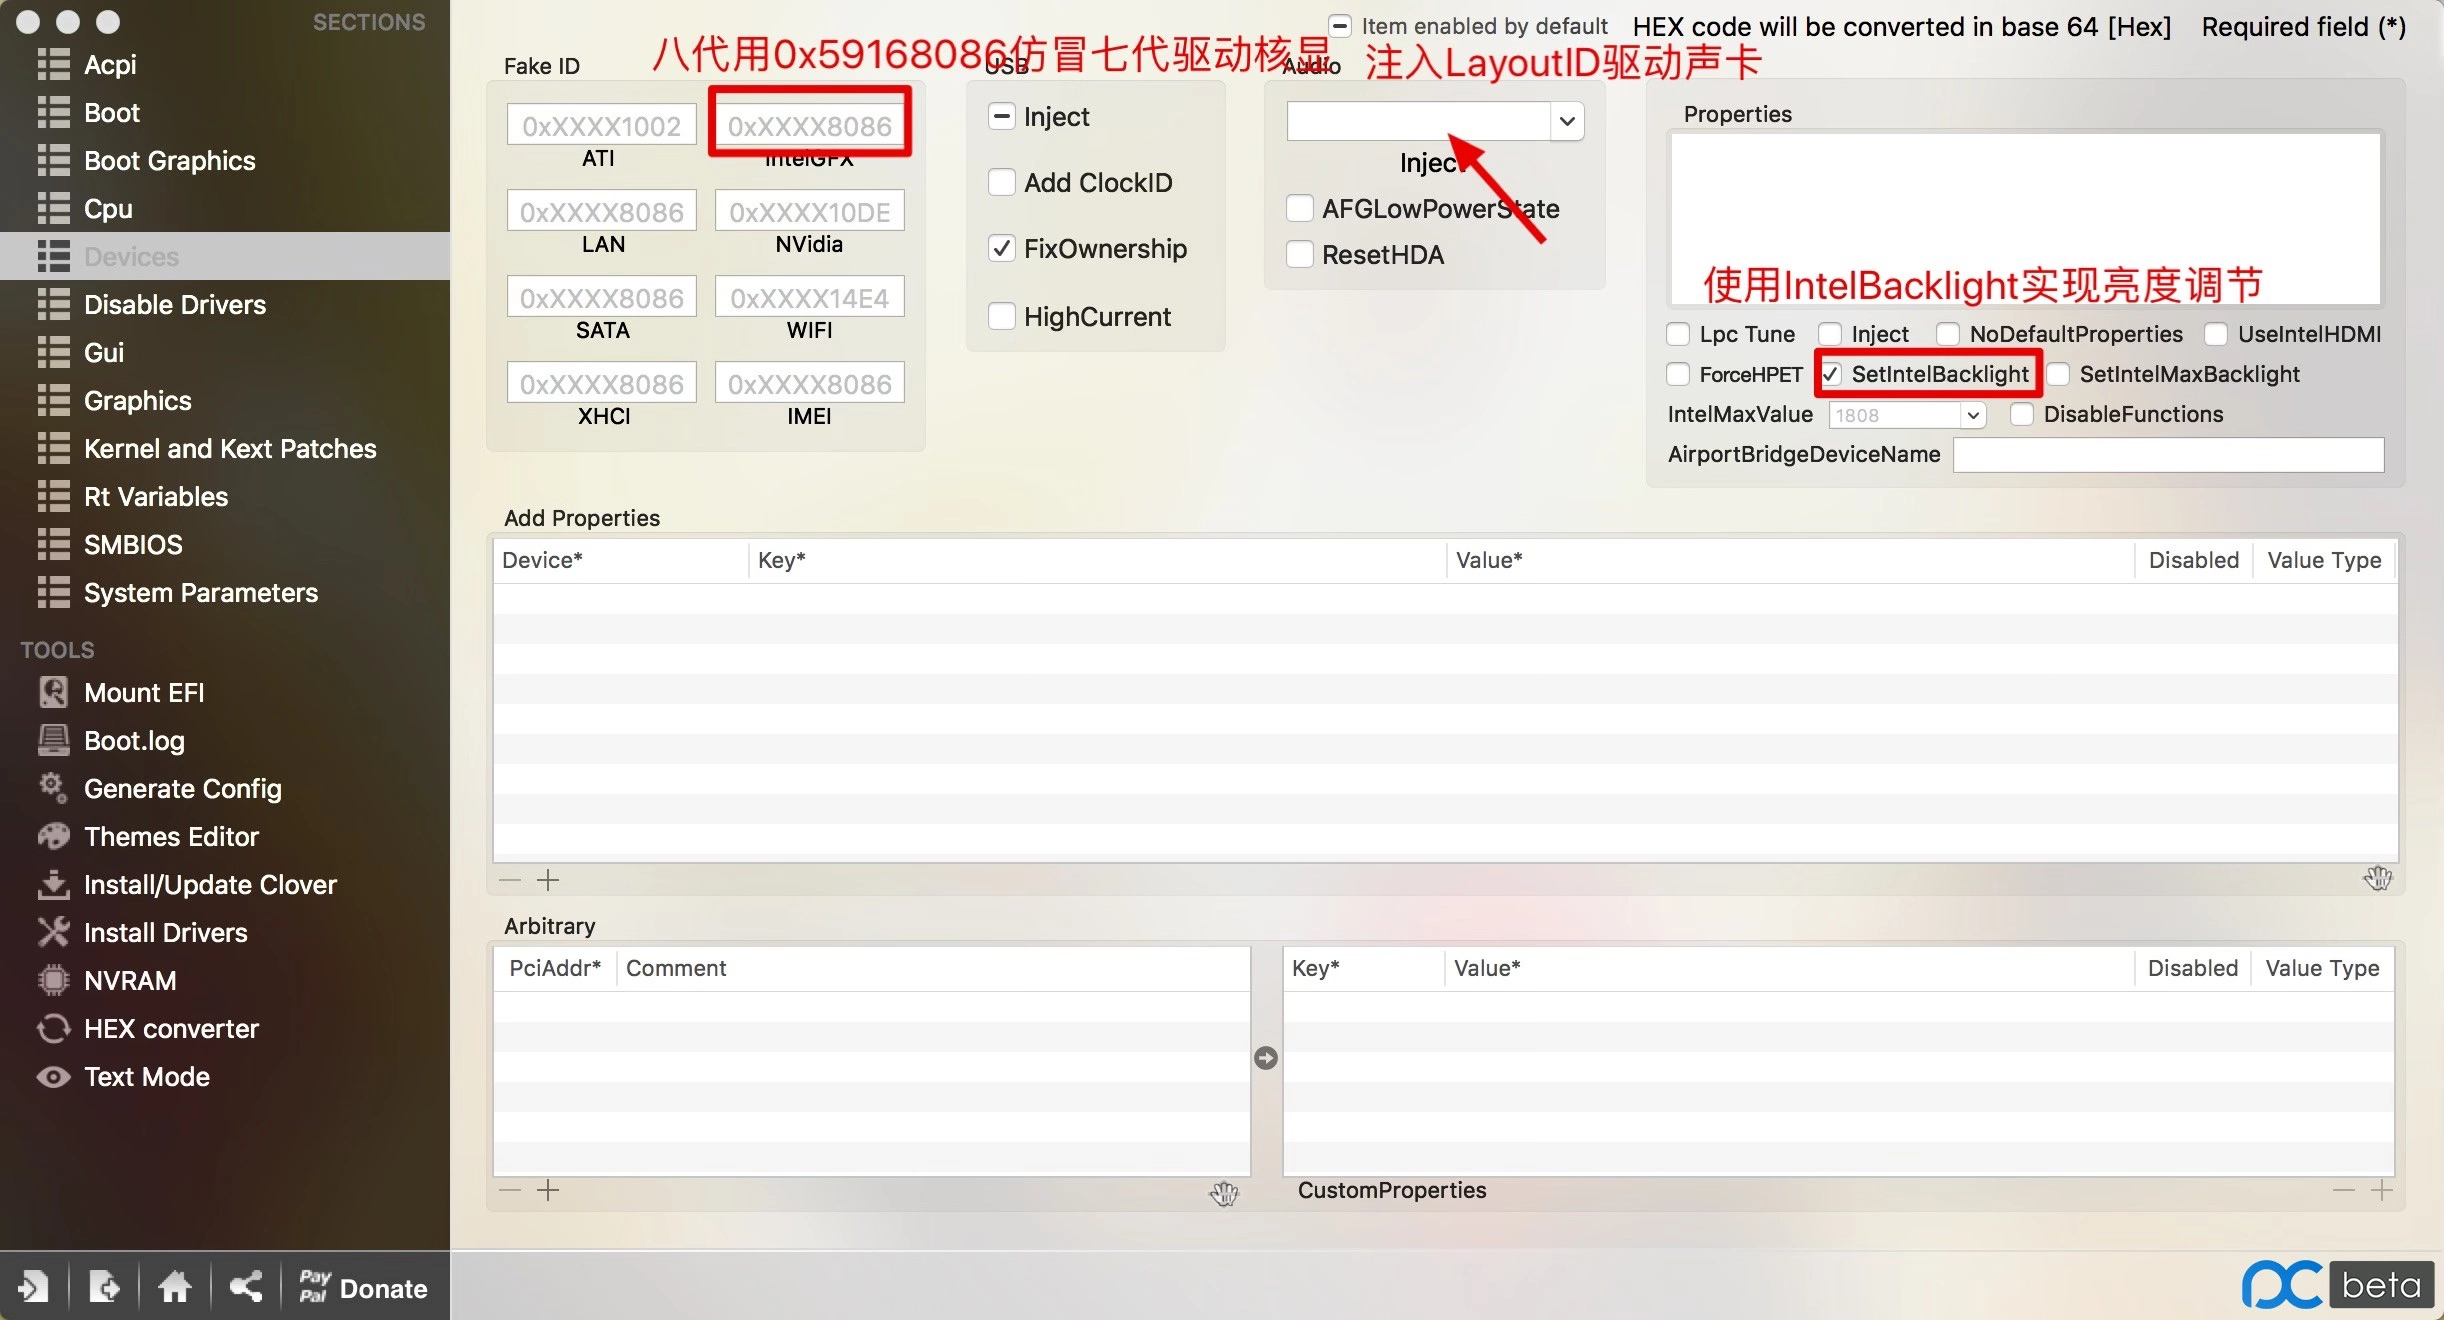
Task: Click the home icon in bottom bar
Action: (x=175, y=1286)
